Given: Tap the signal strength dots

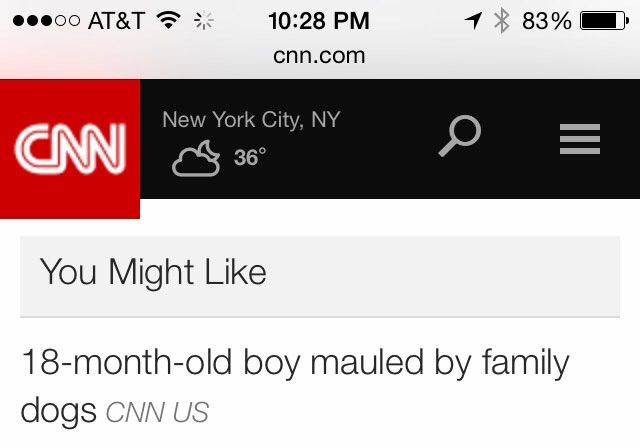Looking at the screenshot, I should coord(47,21).
